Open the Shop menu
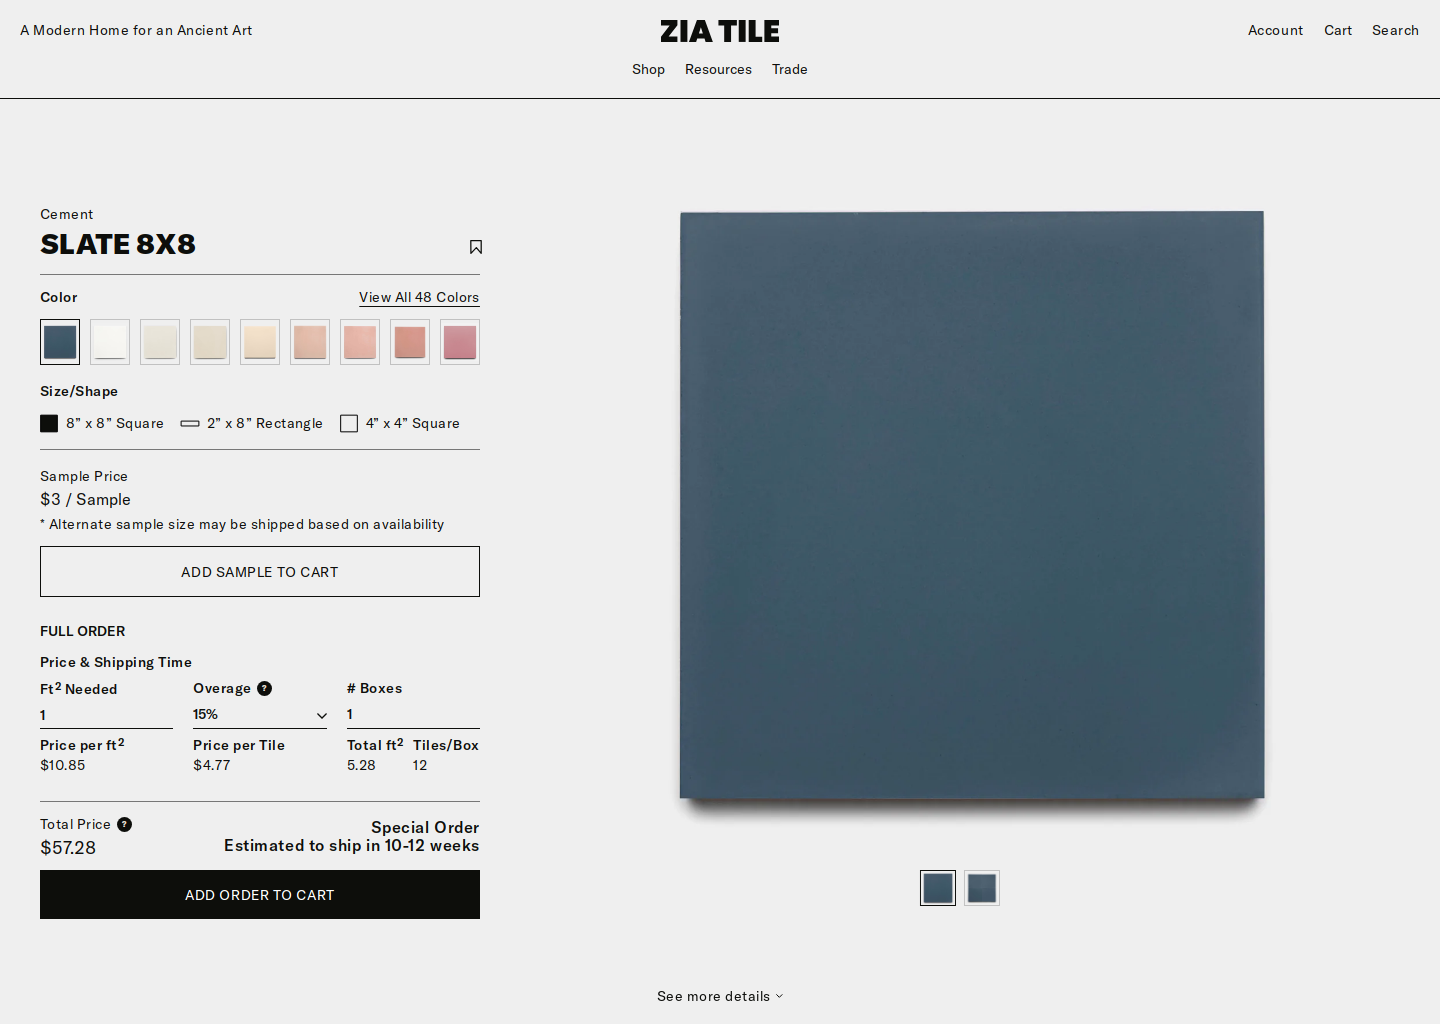The width and height of the screenshot is (1440, 1024). pyautogui.click(x=648, y=69)
